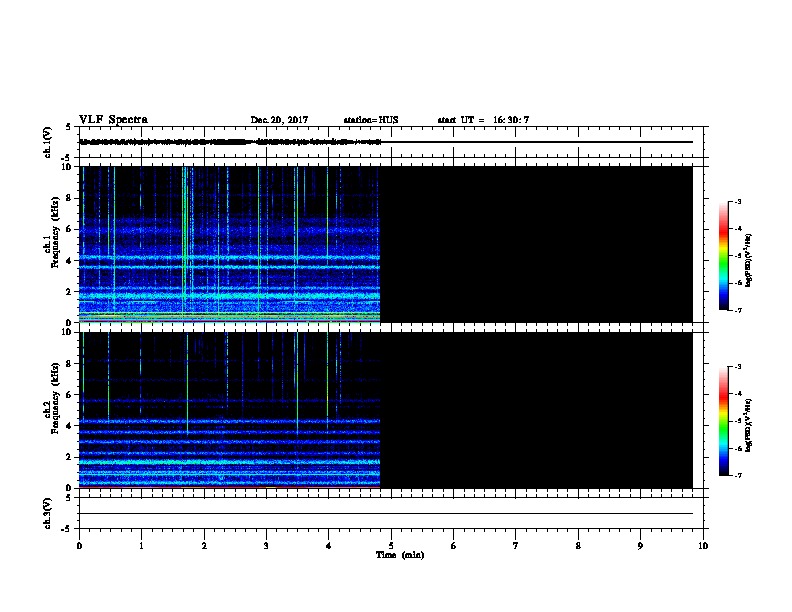The height and width of the screenshot is (612, 792).
Task: Select the "start UT = 16:30:7" text
Action: point(483,120)
